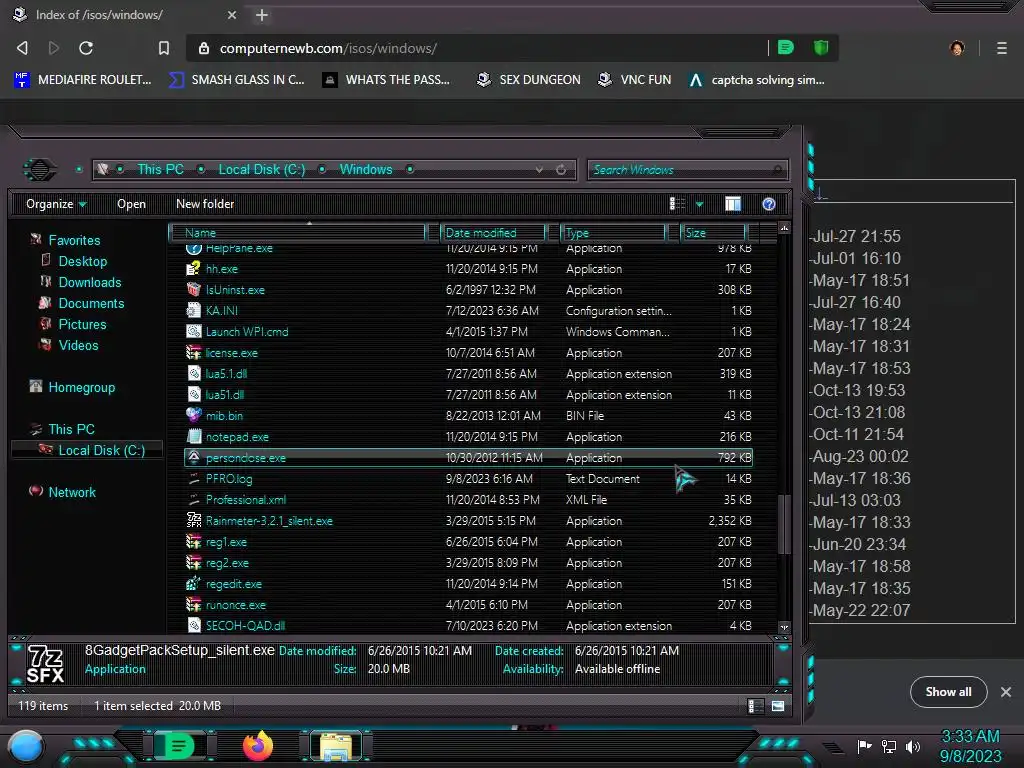Click This PC in breadcrumb

(160, 169)
